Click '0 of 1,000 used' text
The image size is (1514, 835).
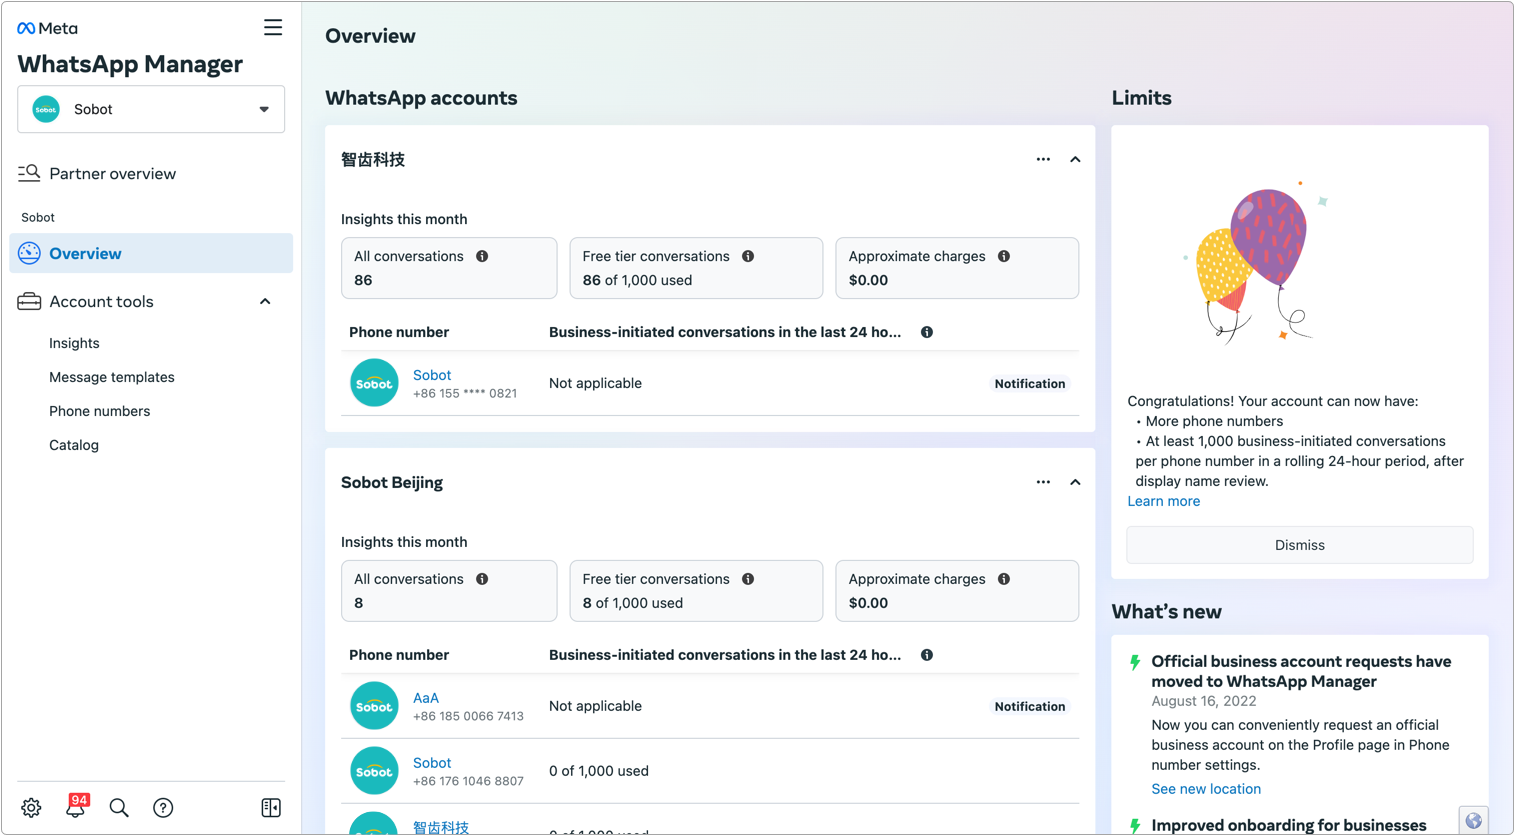click(x=599, y=771)
